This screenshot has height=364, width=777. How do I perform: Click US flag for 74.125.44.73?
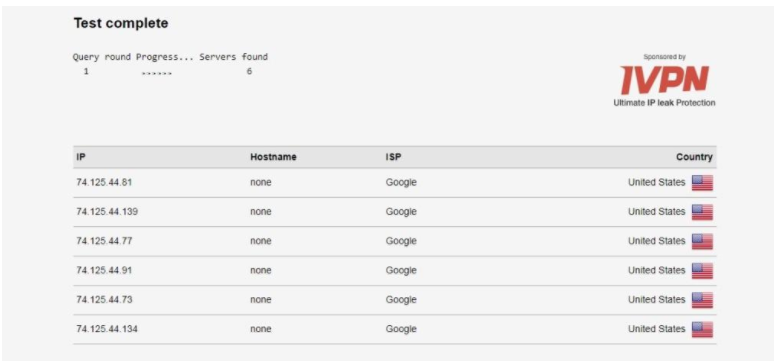click(702, 300)
